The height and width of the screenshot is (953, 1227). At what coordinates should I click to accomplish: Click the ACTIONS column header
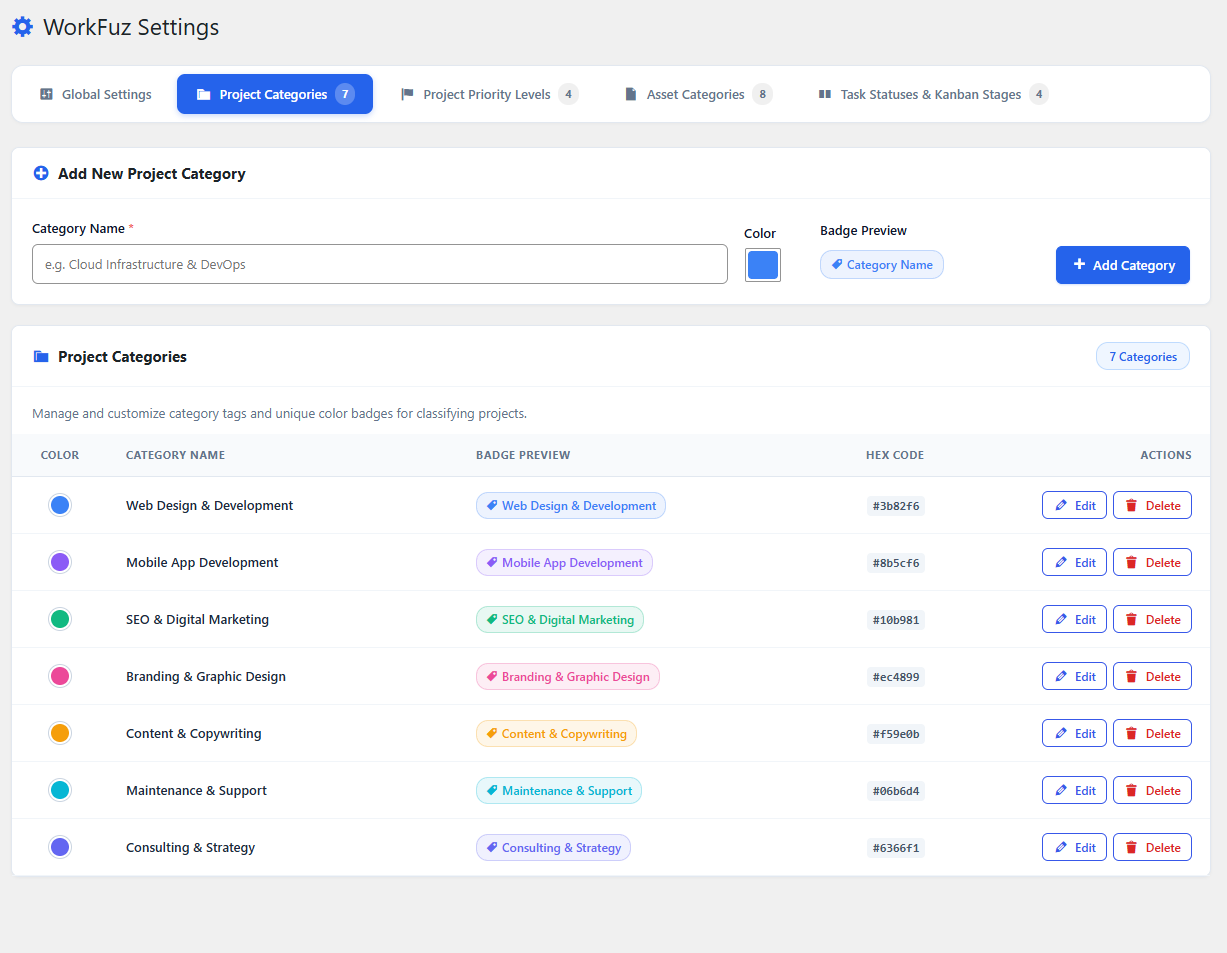pos(1166,455)
